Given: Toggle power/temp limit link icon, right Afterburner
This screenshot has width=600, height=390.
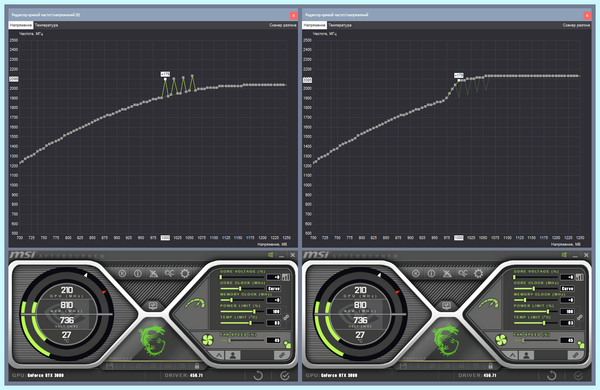Looking at the screenshot, I should coord(580,317).
